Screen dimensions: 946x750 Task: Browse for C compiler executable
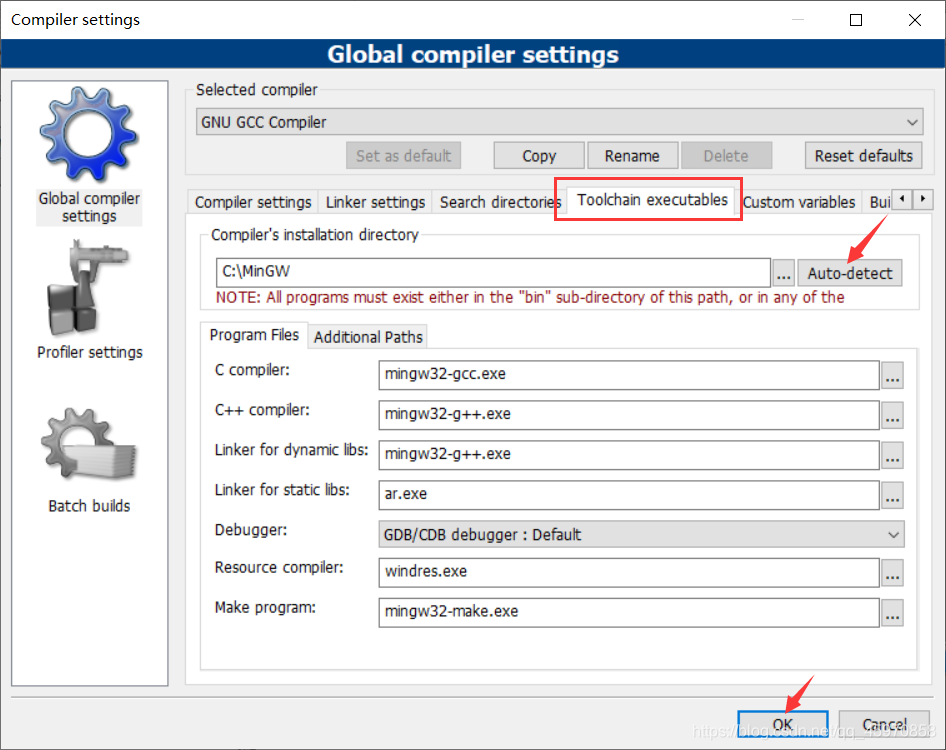tap(892, 375)
